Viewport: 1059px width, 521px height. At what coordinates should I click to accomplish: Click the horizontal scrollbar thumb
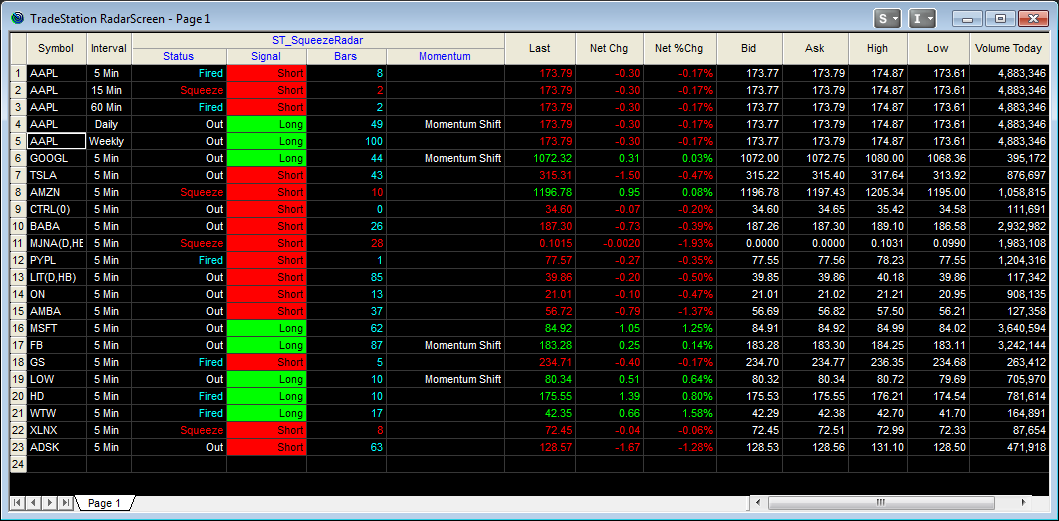(879, 503)
